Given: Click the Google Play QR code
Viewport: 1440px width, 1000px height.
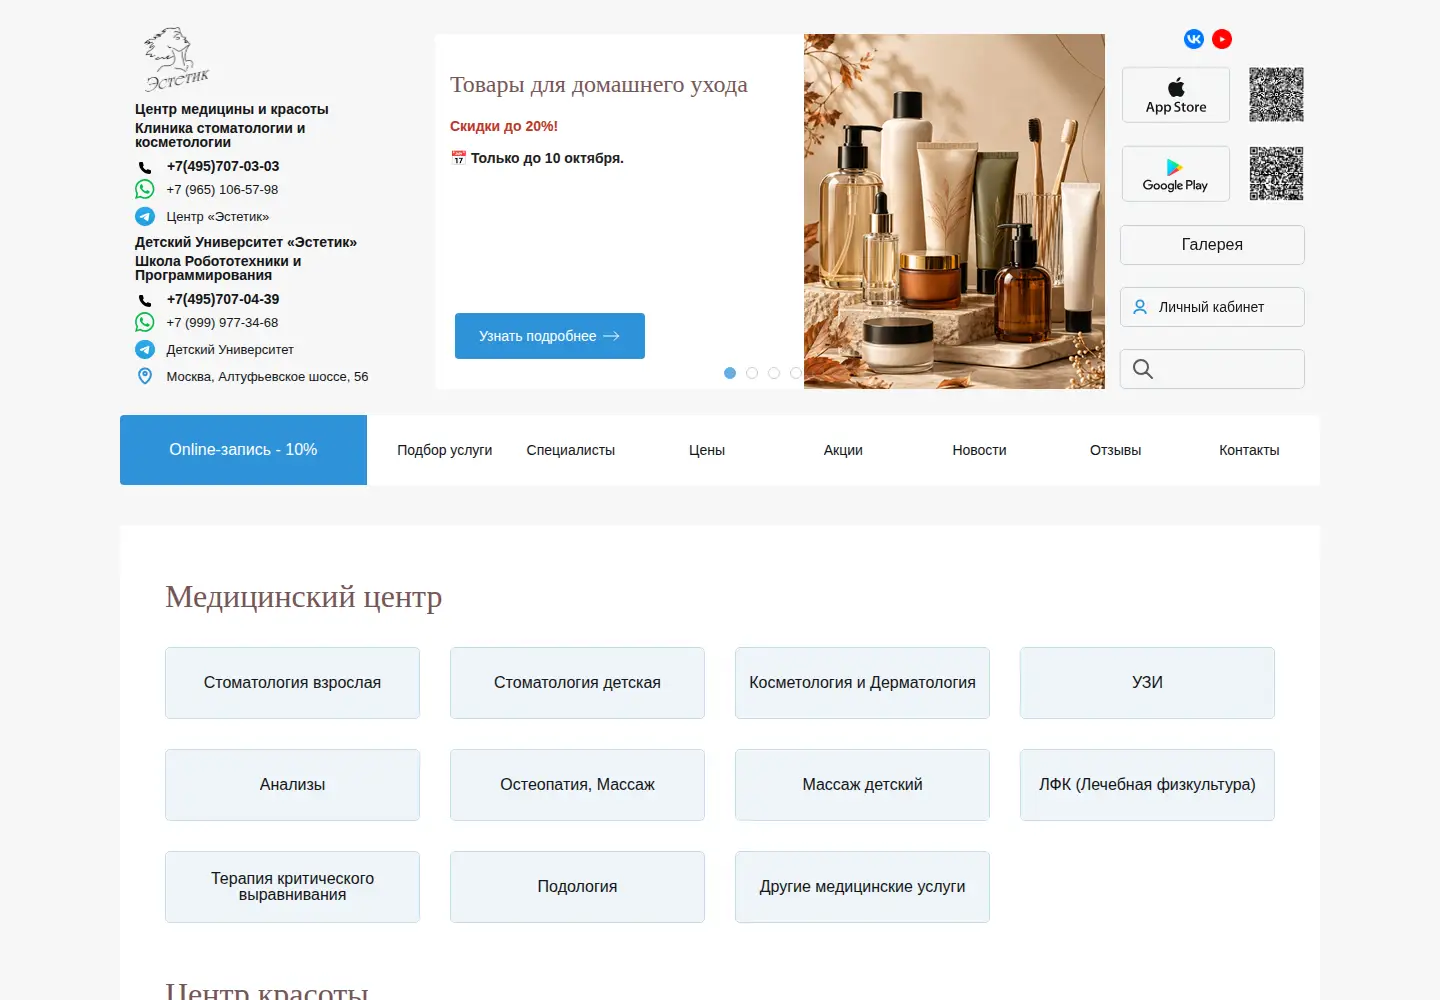Looking at the screenshot, I should 1276,174.
